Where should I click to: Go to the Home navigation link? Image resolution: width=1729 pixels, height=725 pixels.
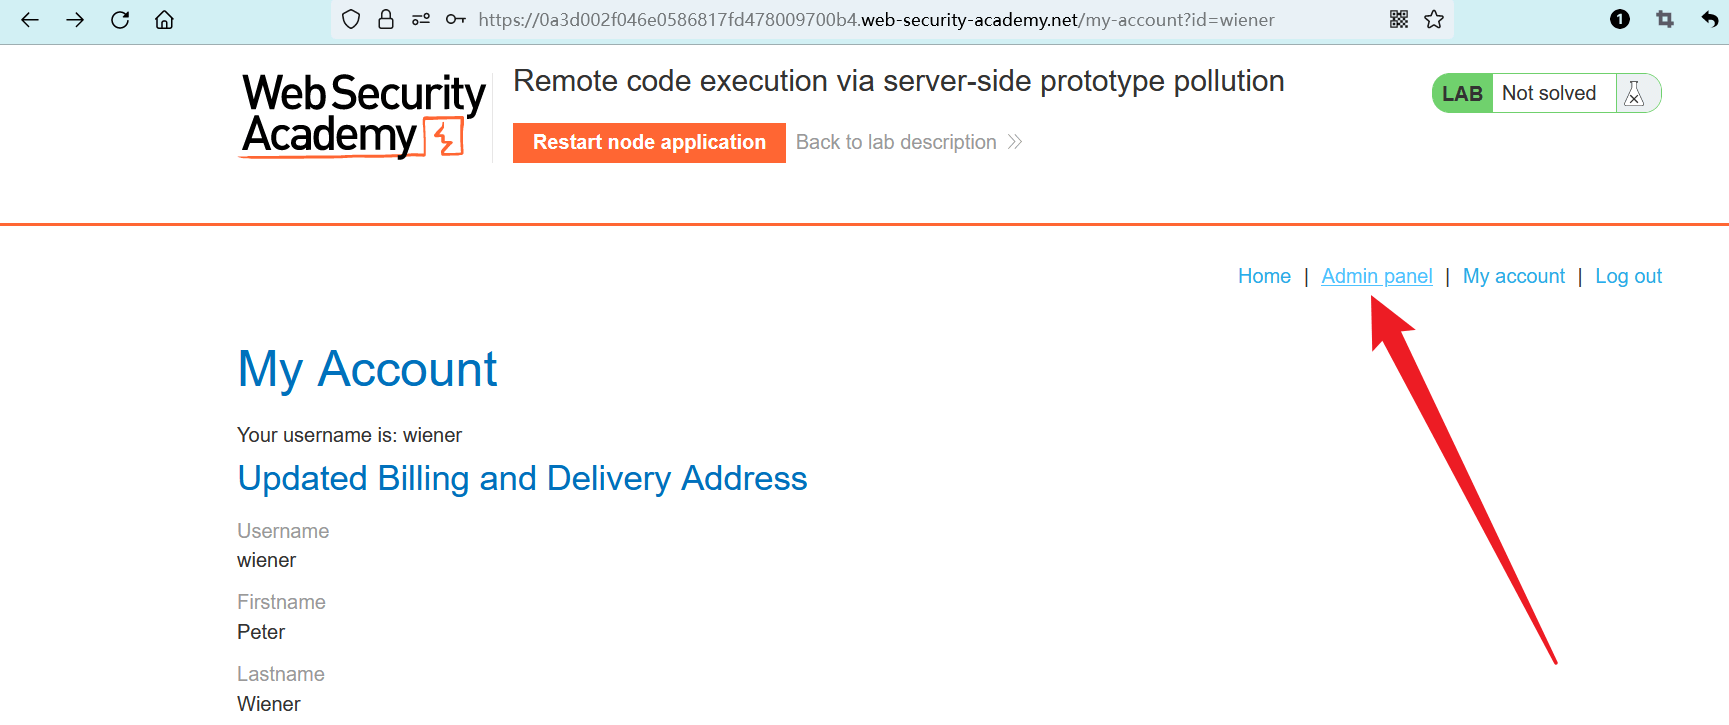pyautogui.click(x=1264, y=276)
